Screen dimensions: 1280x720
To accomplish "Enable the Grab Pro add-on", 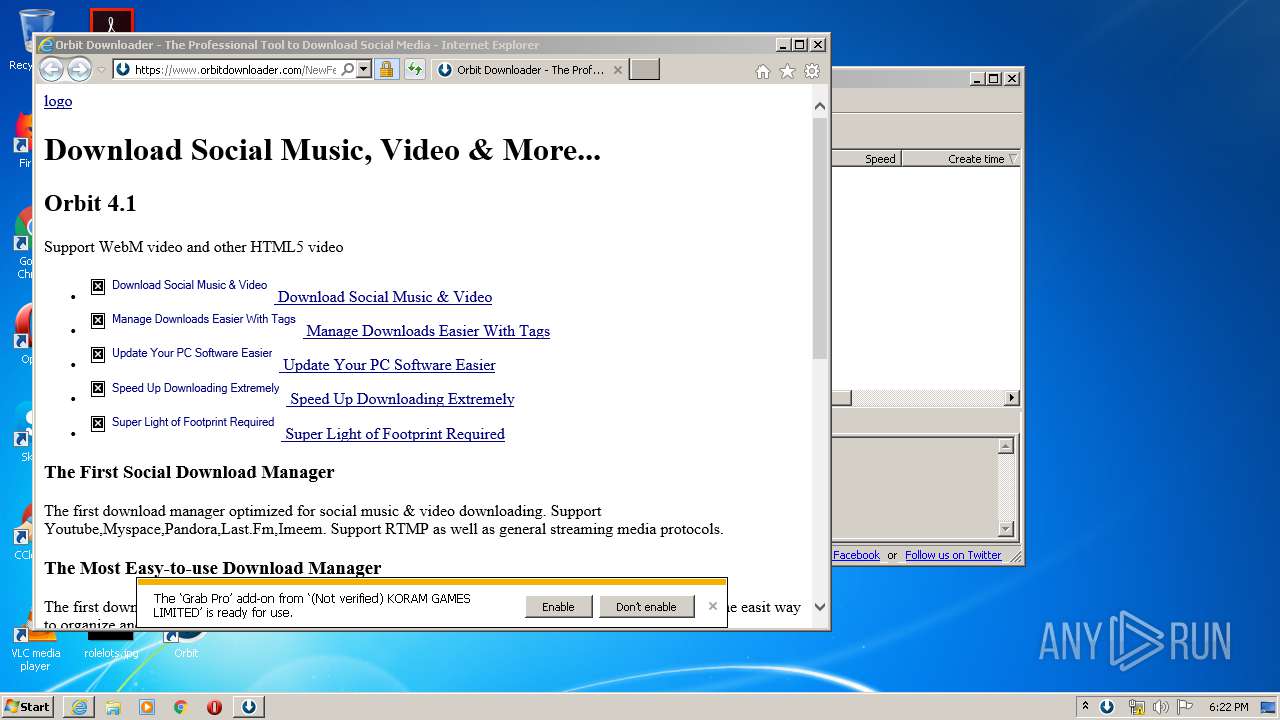I will pyautogui.click(x=558, y=607).
